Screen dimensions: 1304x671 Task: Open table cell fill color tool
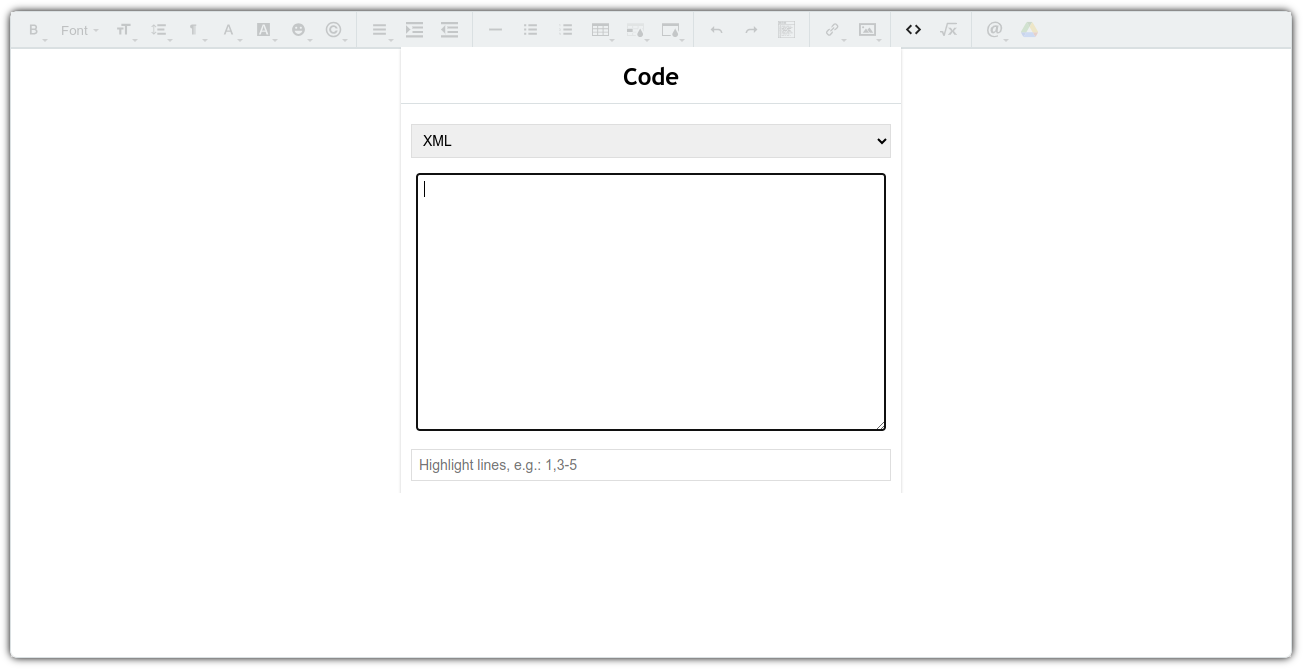pos(636,30)
